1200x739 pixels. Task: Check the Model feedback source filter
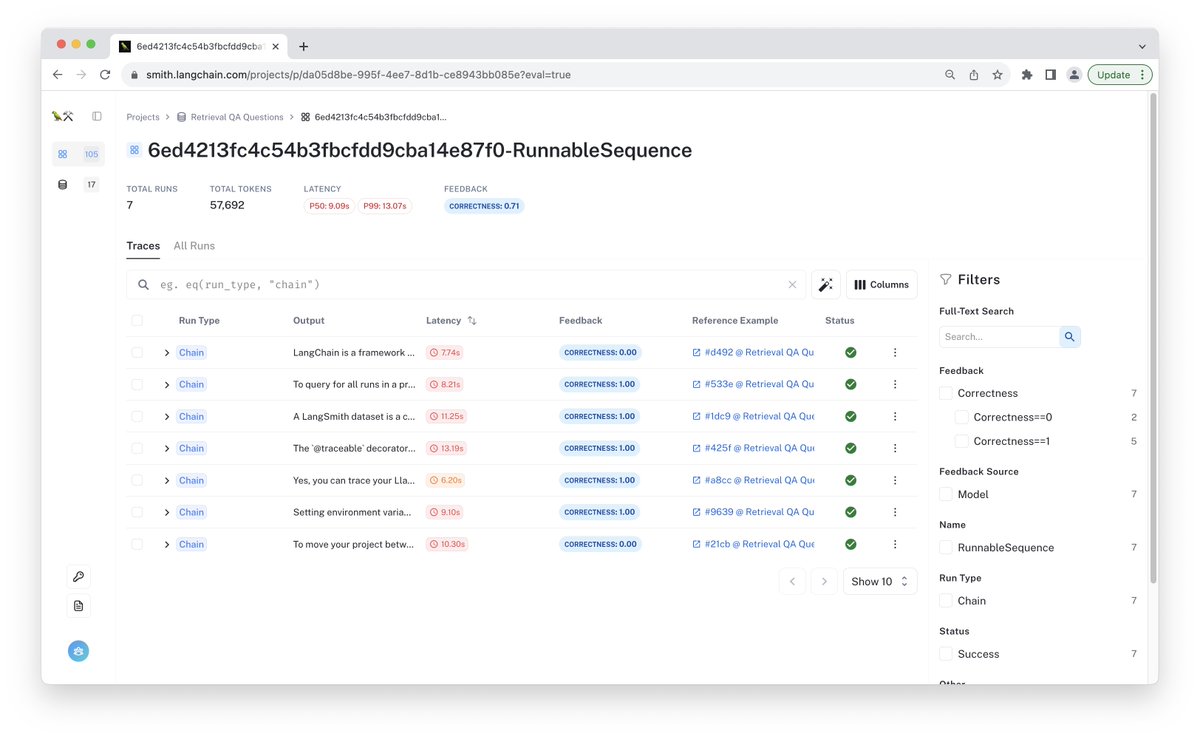point(946,495)
